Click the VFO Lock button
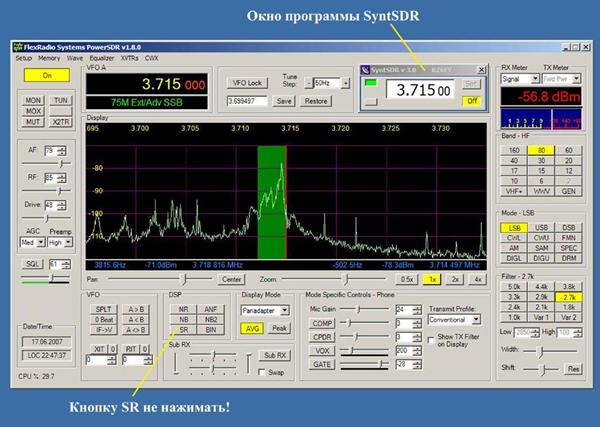600x427 pixels. point(247,83)
